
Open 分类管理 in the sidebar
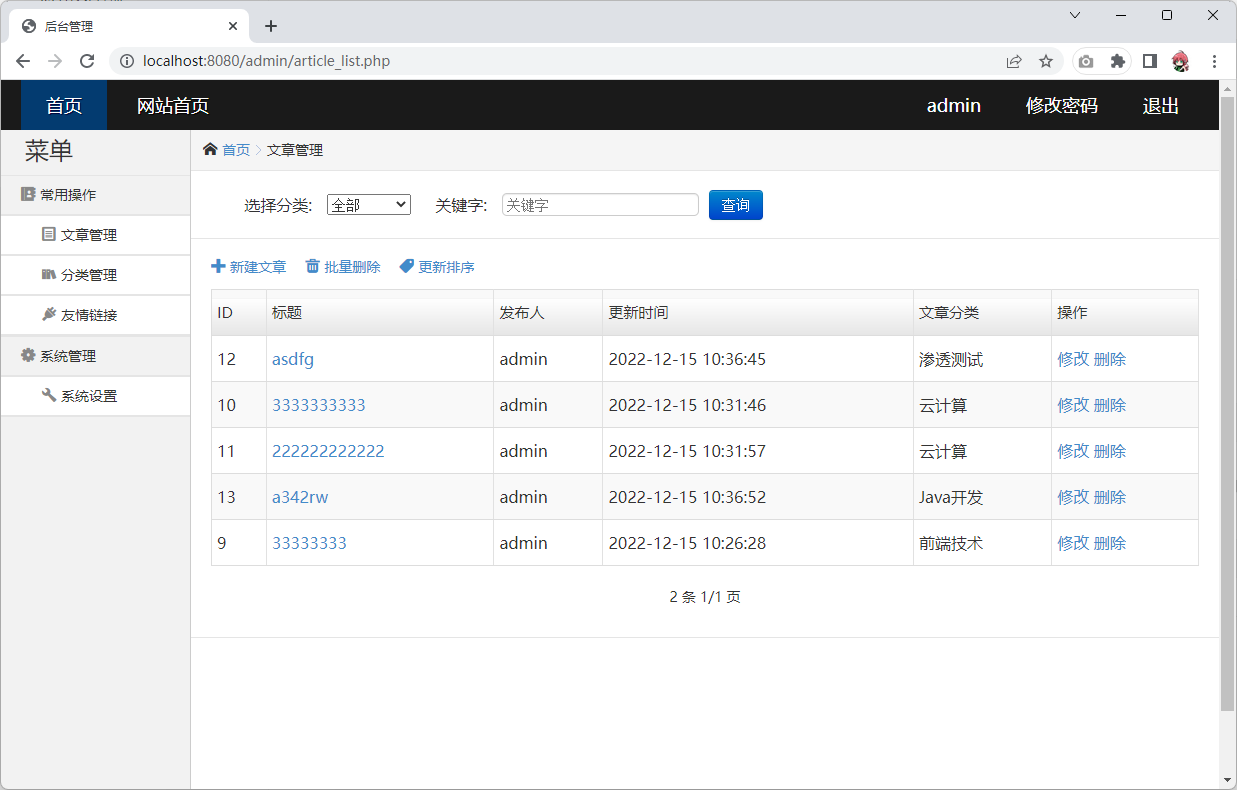(x=88, y=275)
